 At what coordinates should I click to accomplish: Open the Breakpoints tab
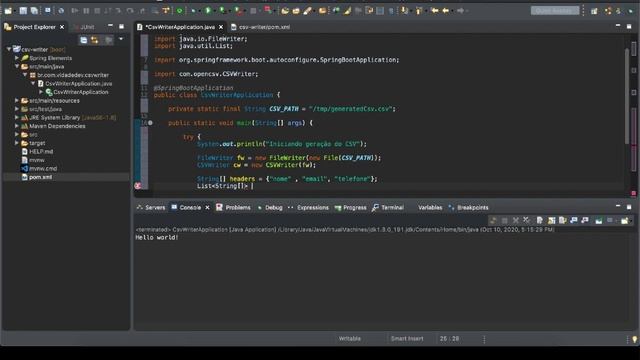(x=469, y=207)
